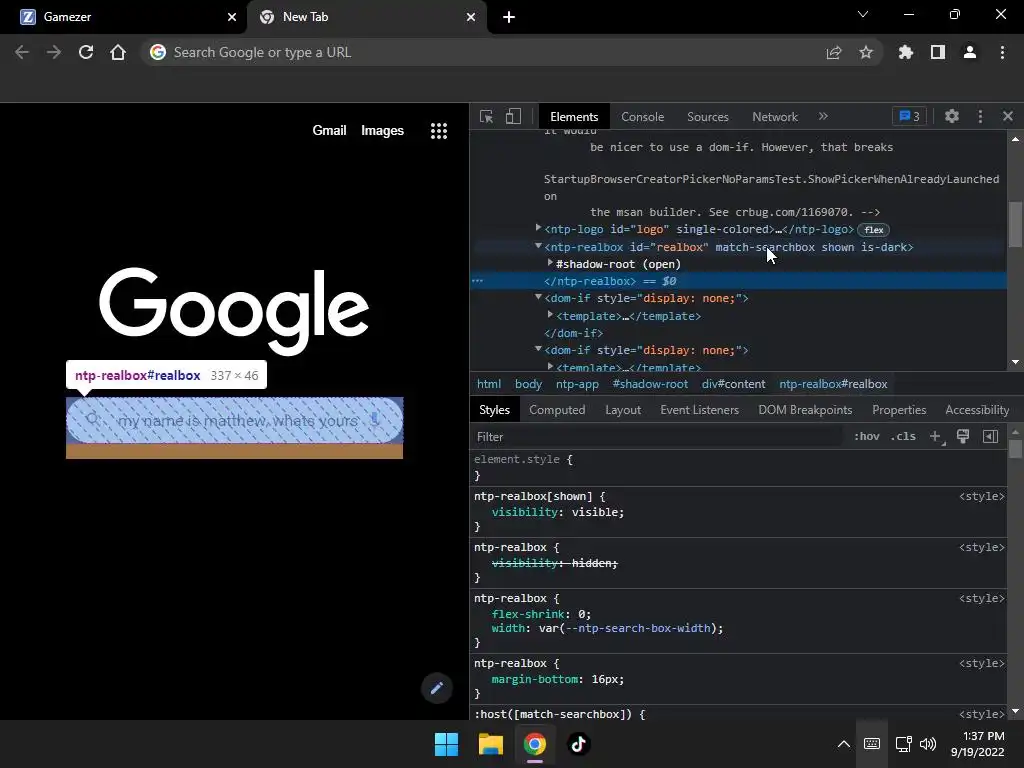Screen dimensions: 1024x768
Task: Collapse the first dom-if element
Action: click(538, 297)
